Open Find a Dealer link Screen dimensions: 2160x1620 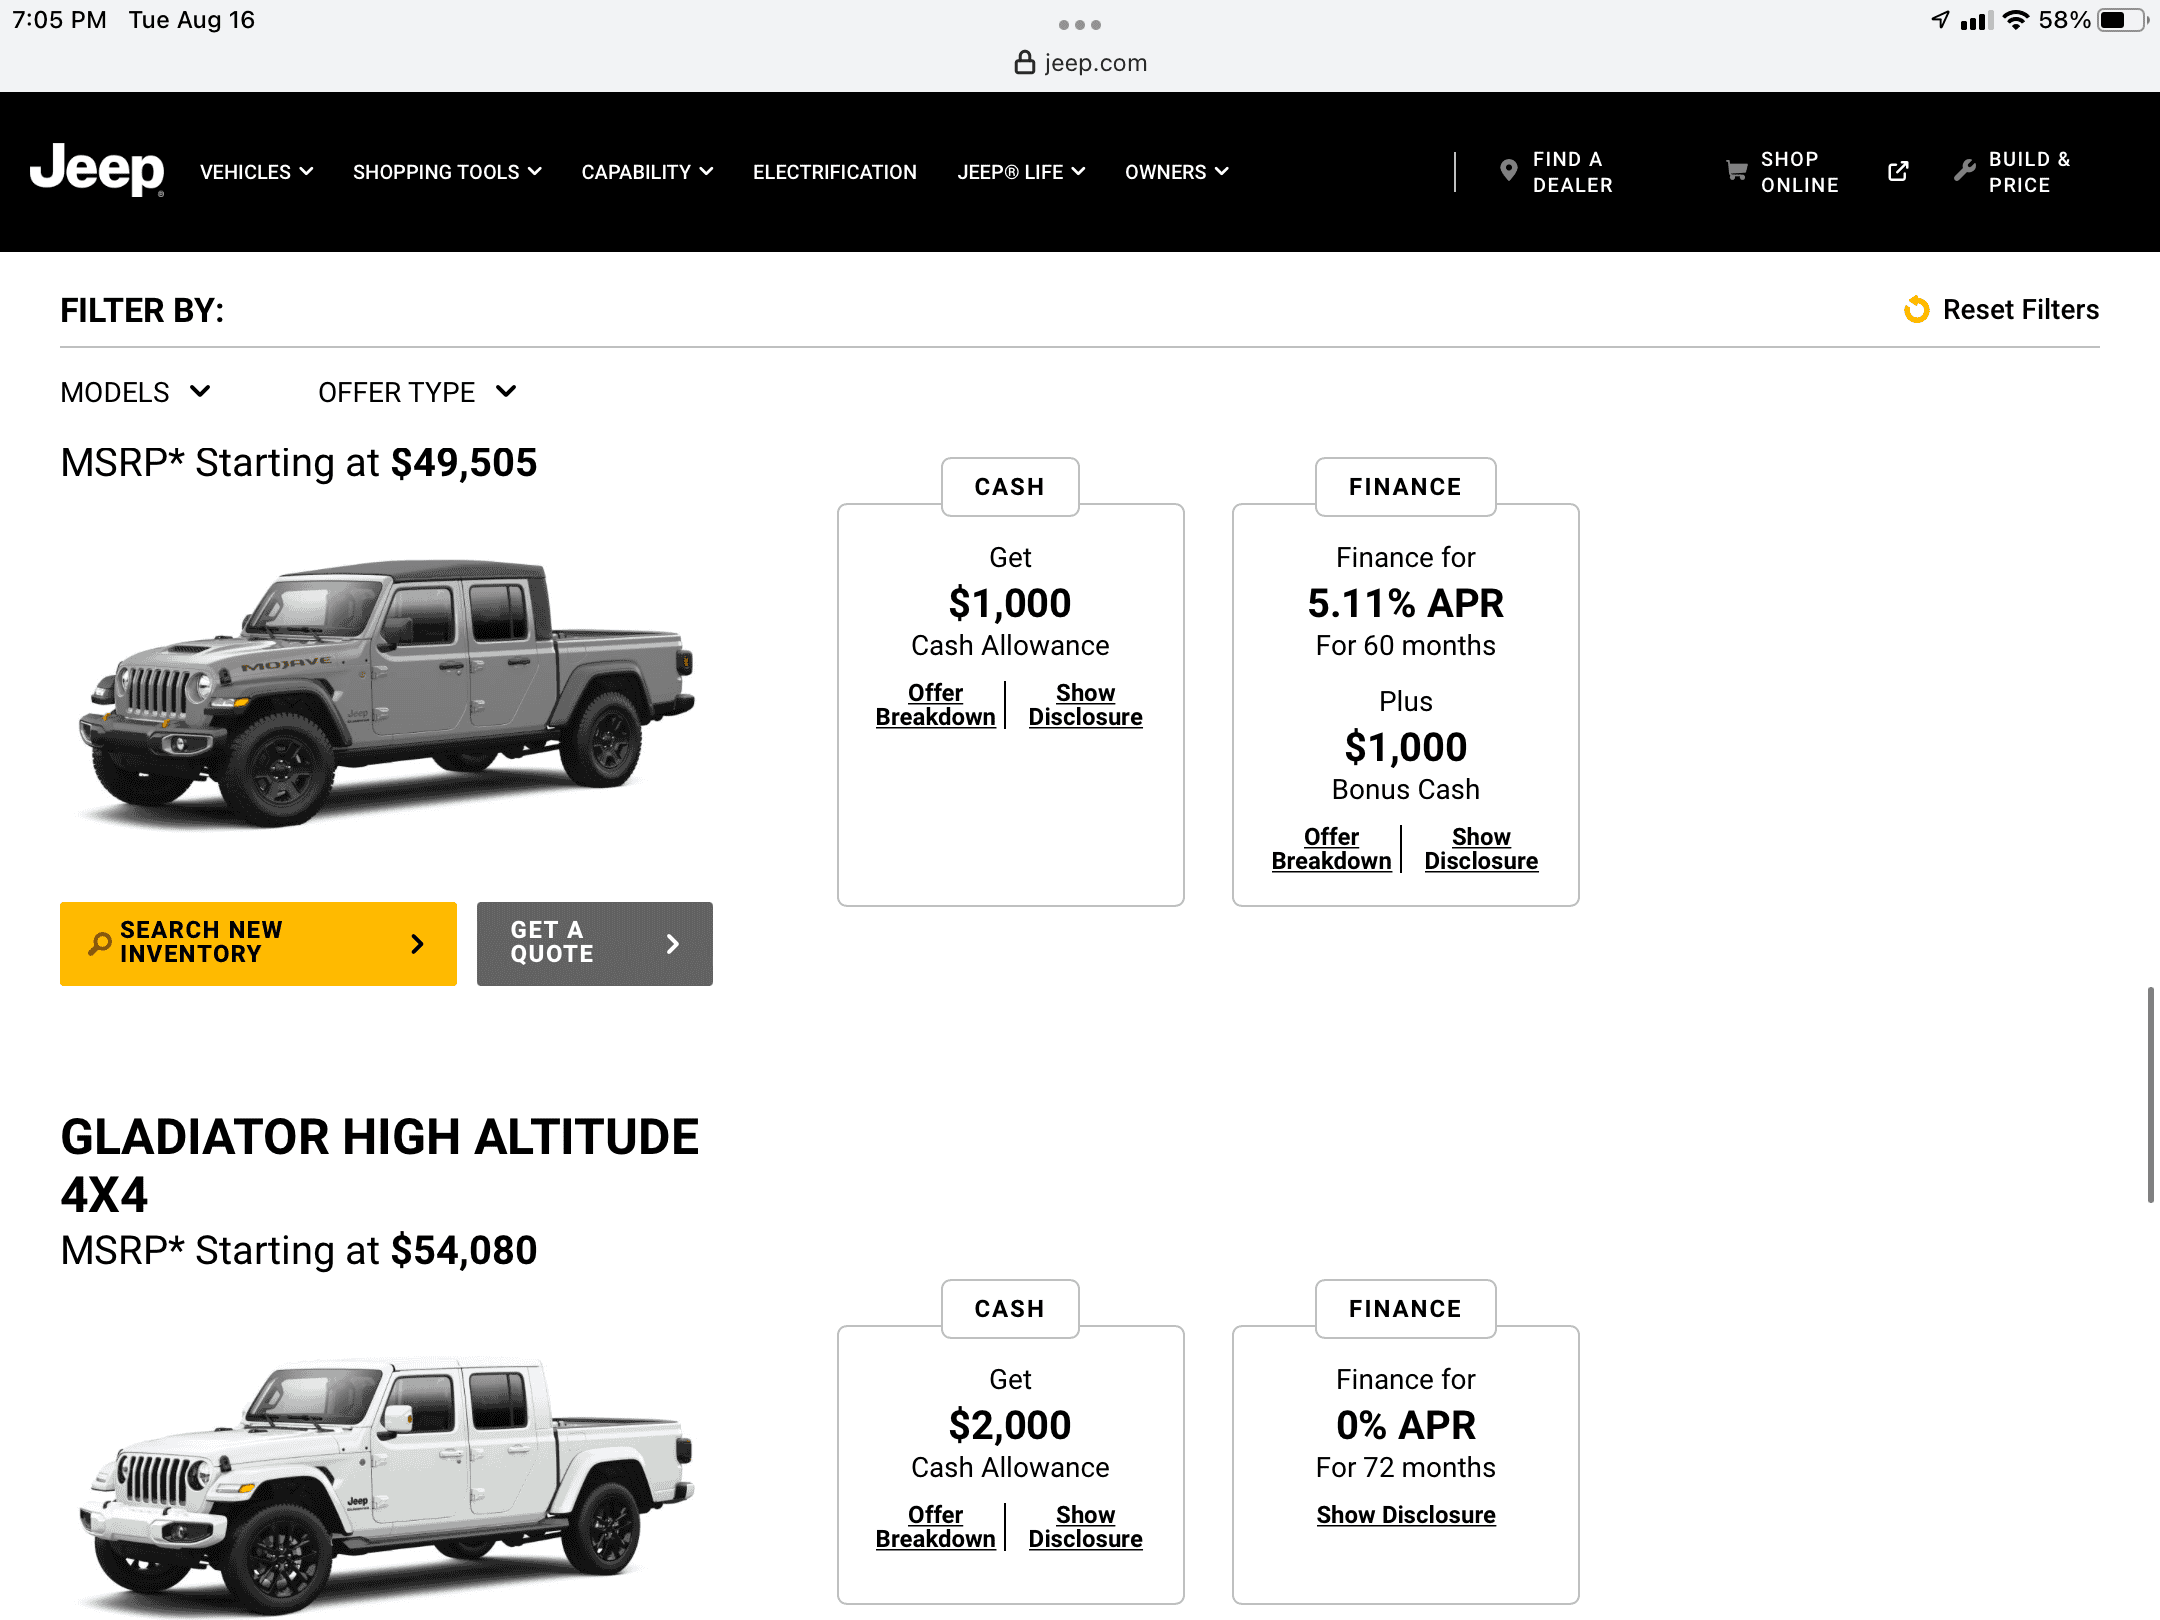(1573, 172)
